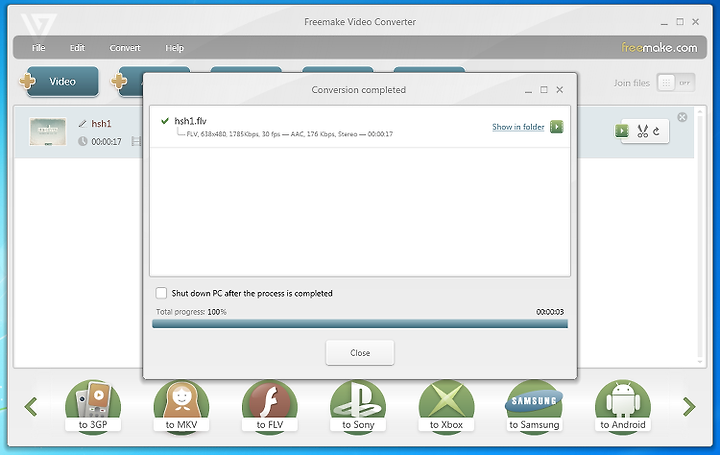Click the Close button in the dialog
This screenshot has height=455, width=720.
click(360, 353)
